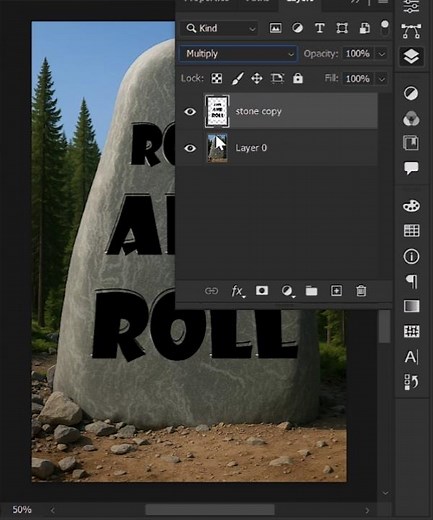Click the vertical scrollbar down arrow

click(x=385, y=493)
